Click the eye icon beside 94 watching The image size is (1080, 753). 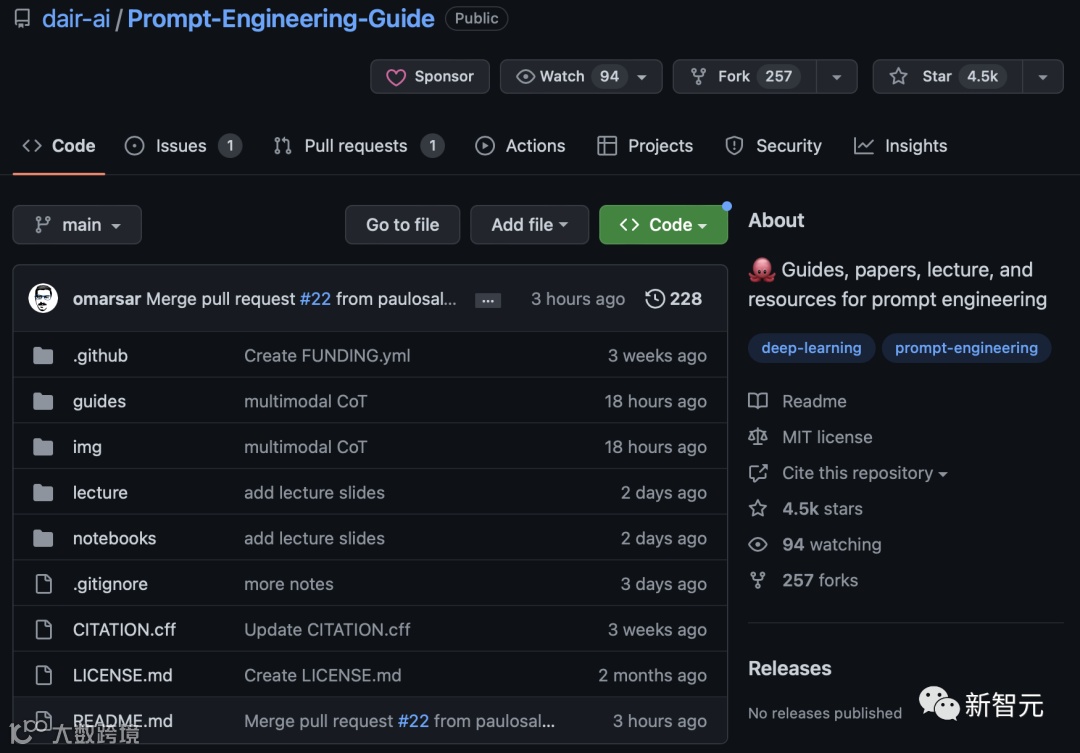click(758, 545)
